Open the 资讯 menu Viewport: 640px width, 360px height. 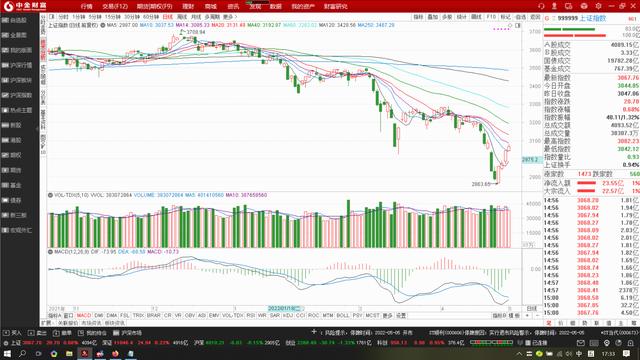click(233, 7)
